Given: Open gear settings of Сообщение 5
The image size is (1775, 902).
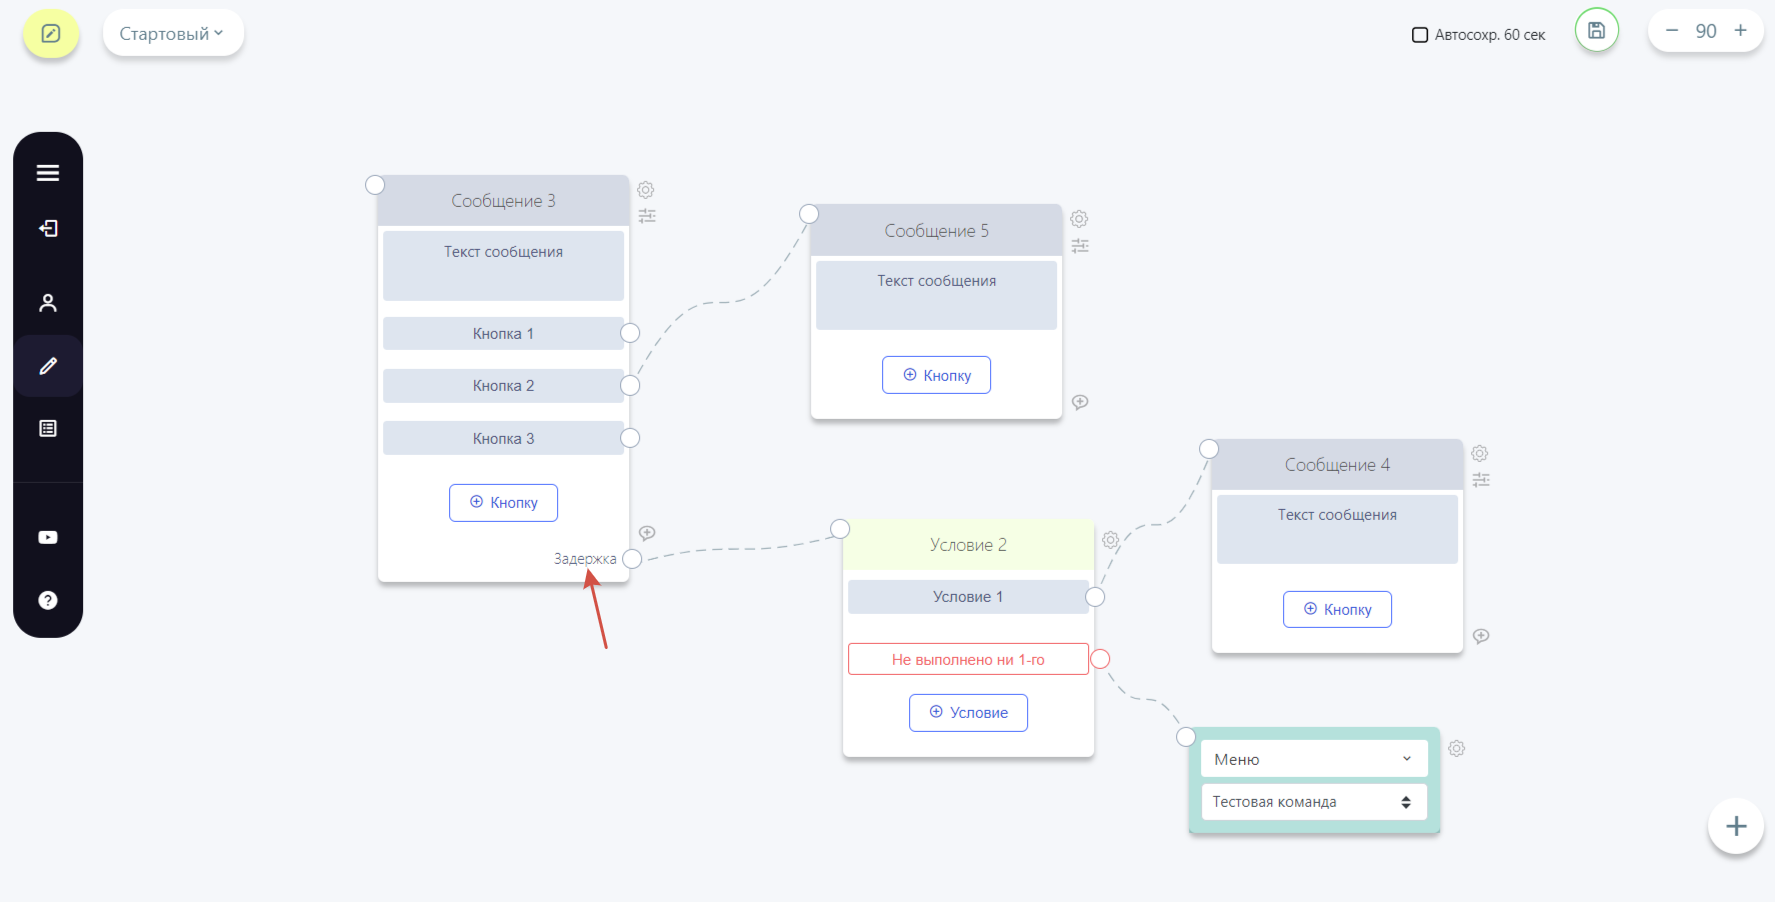Looking at the screenshot, I should tap(1079, 219).
